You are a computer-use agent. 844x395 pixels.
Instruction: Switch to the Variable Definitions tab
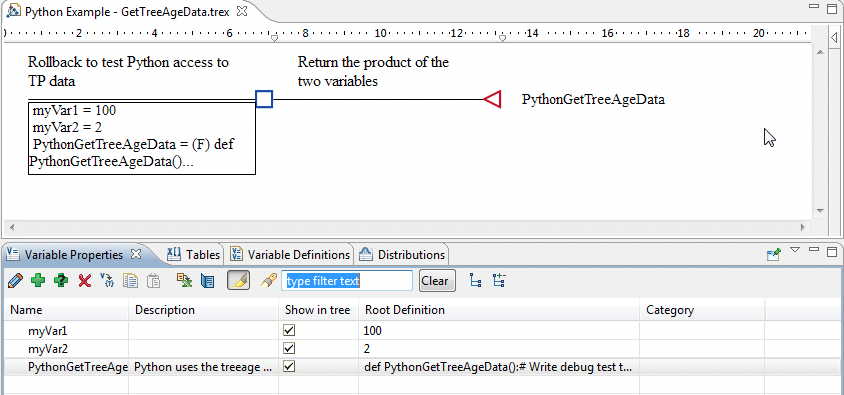(x=291, y=255)
